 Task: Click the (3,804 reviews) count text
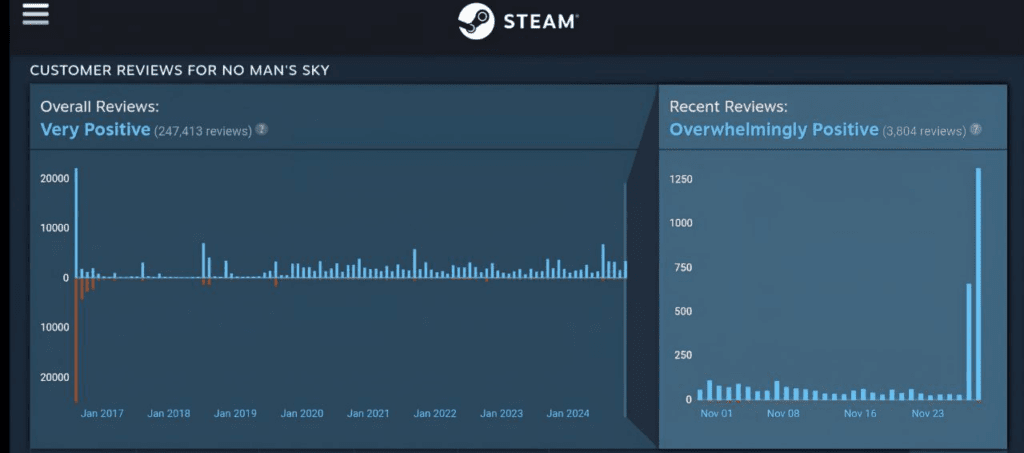click(924, 131)
